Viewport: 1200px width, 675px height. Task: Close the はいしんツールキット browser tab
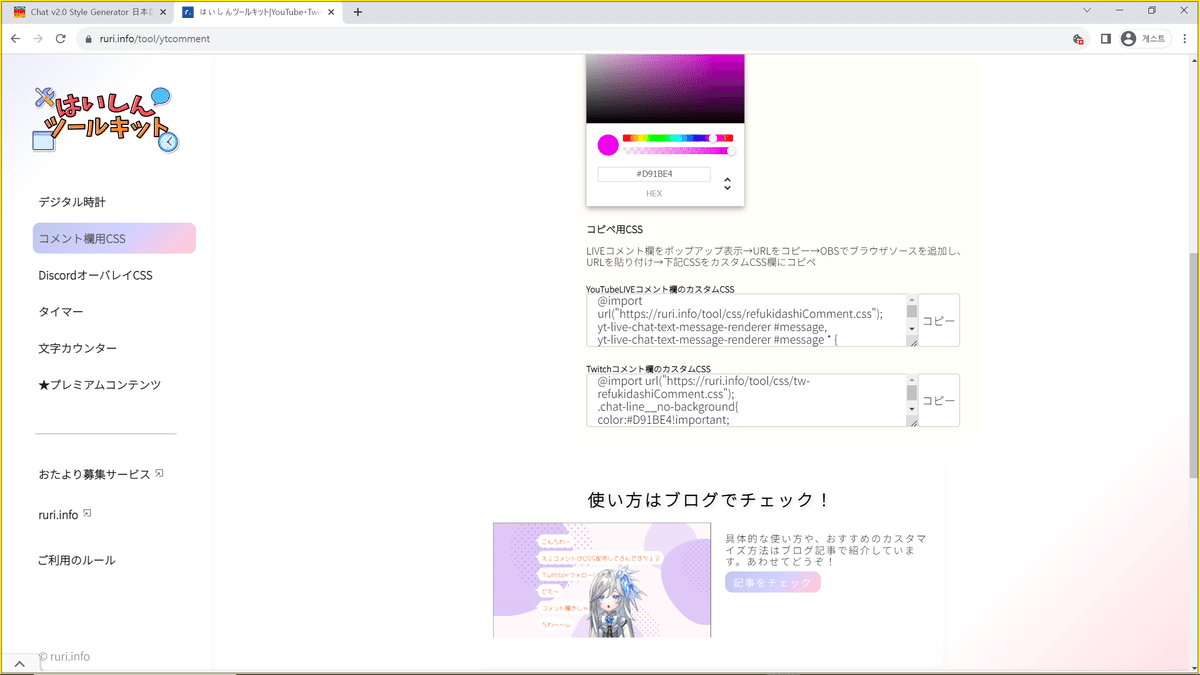pos(331,12)
